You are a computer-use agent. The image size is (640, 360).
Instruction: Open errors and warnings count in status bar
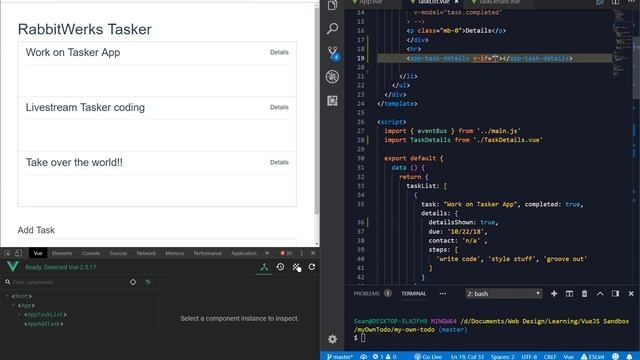[x=384, y=356]
